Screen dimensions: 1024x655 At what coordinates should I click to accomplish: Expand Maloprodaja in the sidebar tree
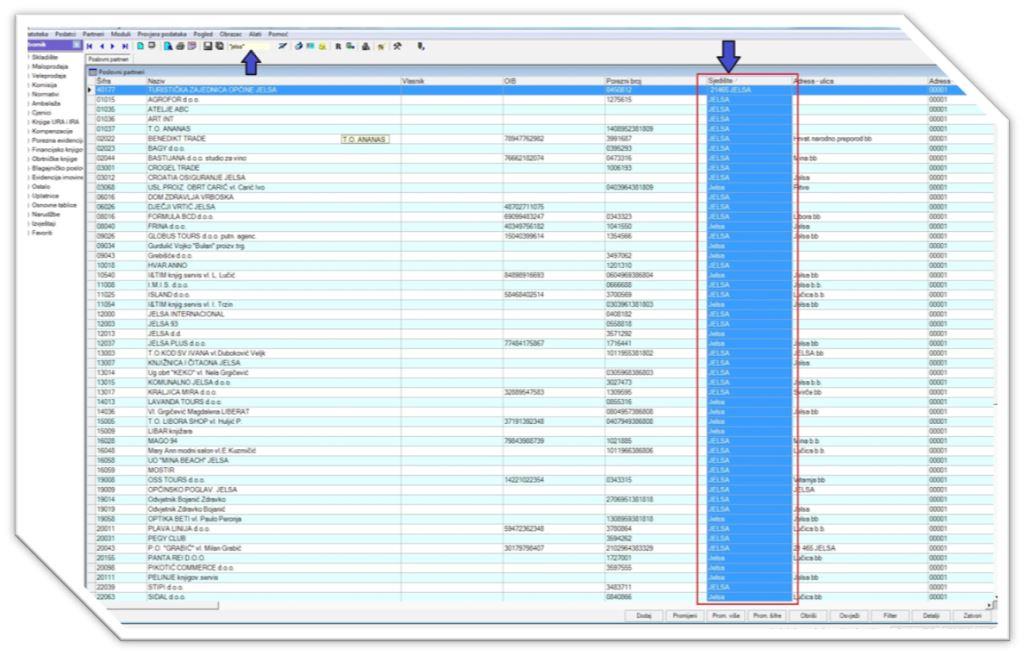pos(50,67)
